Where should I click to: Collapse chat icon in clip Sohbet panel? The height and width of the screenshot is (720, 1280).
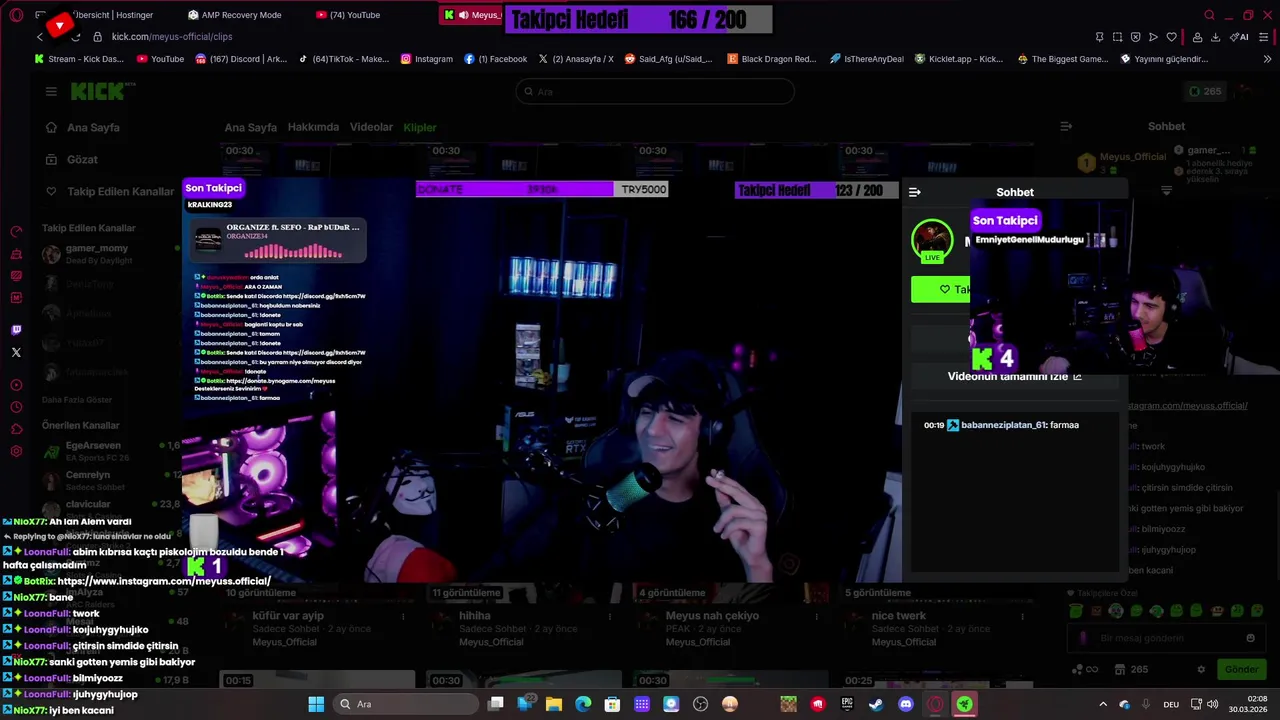point(914,192)
